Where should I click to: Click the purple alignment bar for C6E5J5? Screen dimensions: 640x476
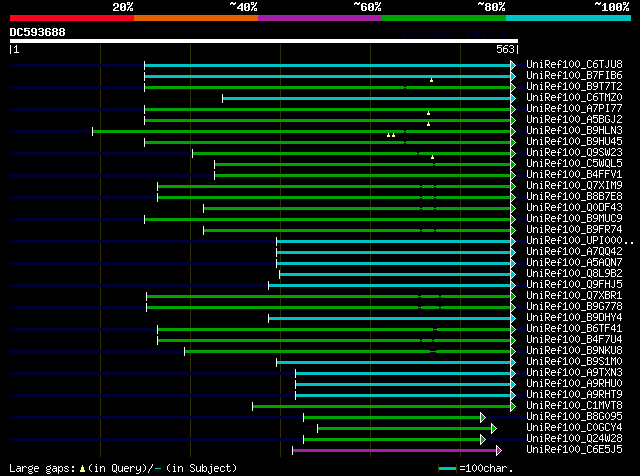tap(394, 451)
